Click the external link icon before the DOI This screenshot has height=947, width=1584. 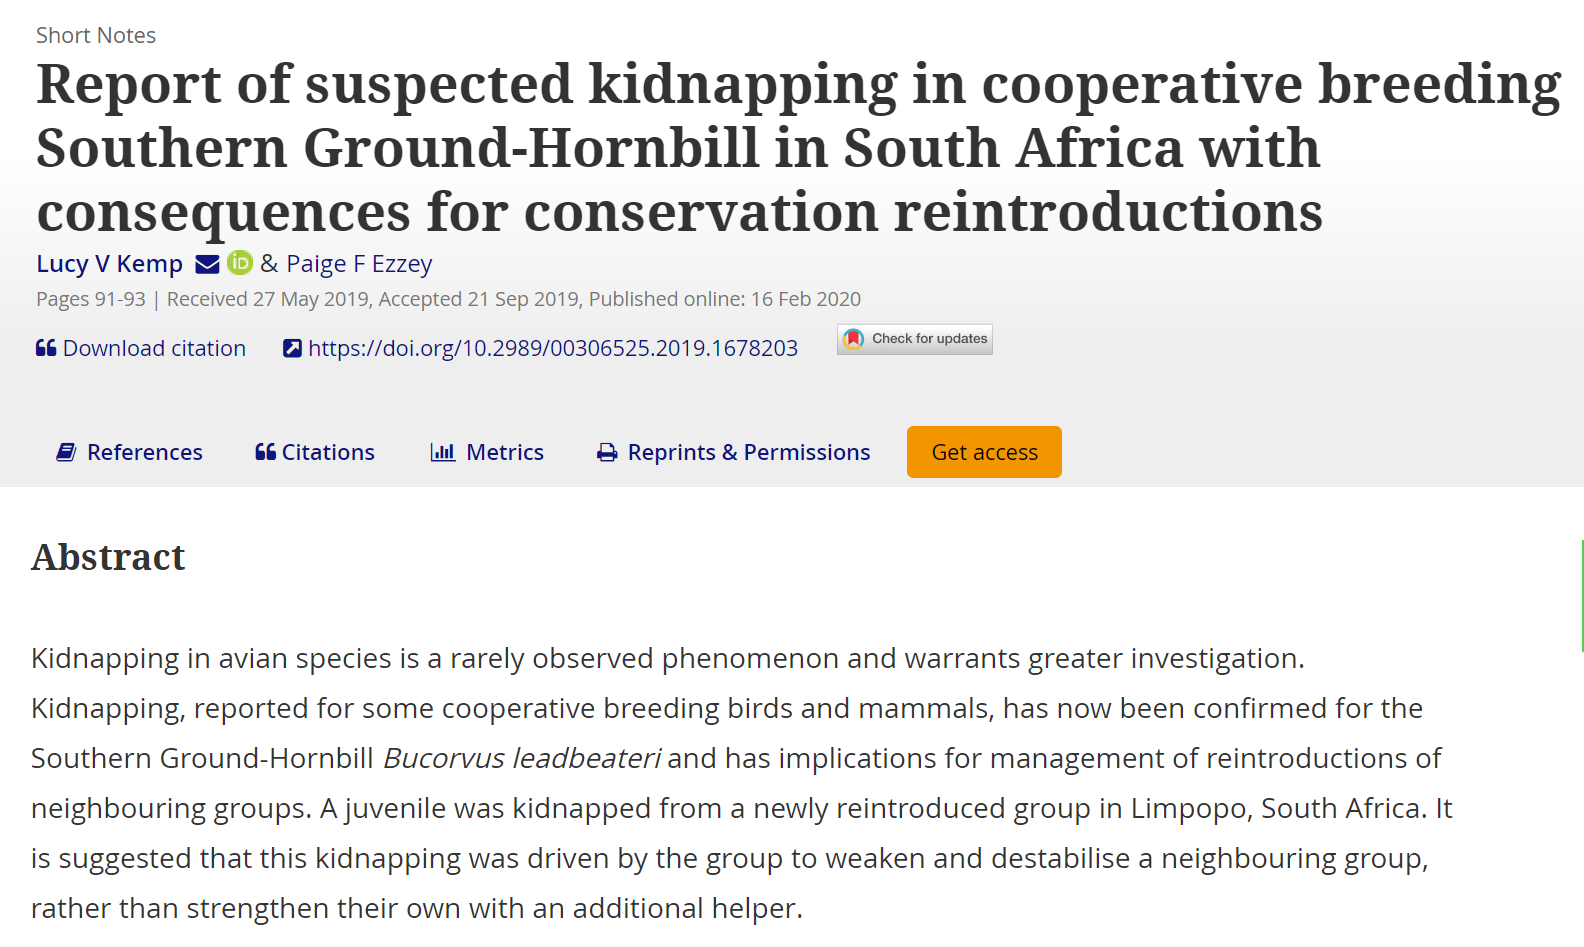292,348
